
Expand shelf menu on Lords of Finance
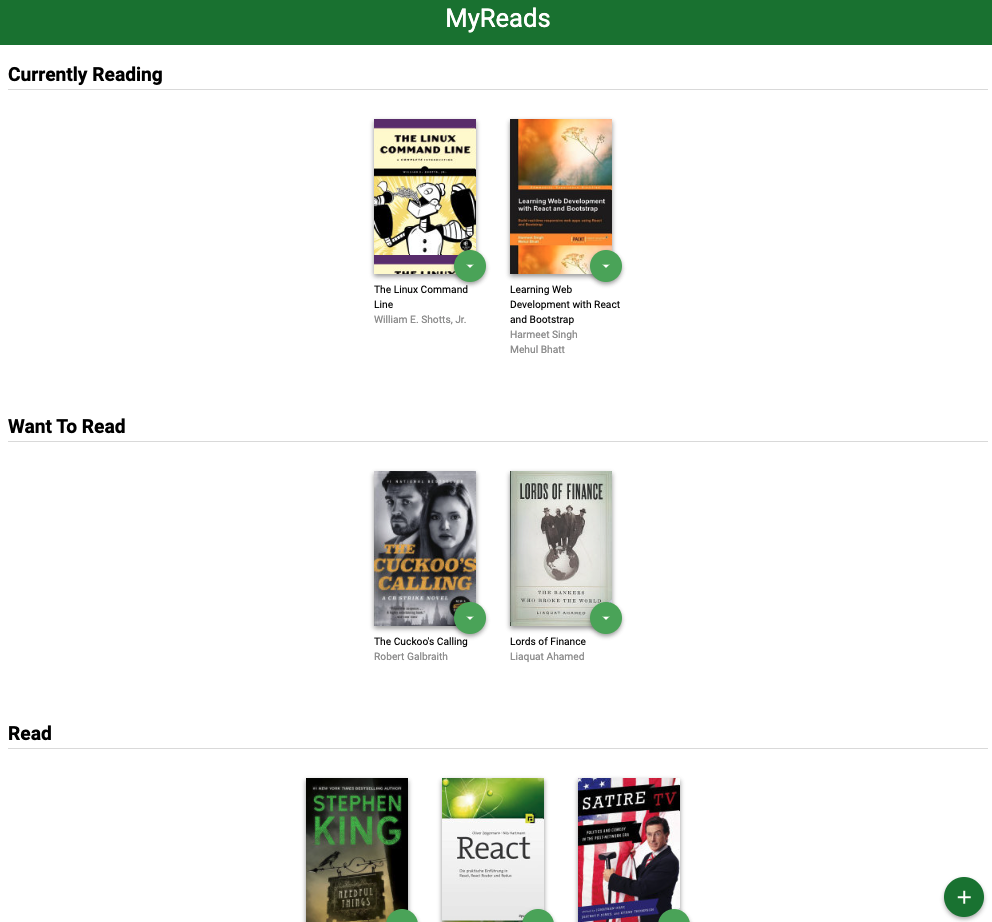pos(605,618)
